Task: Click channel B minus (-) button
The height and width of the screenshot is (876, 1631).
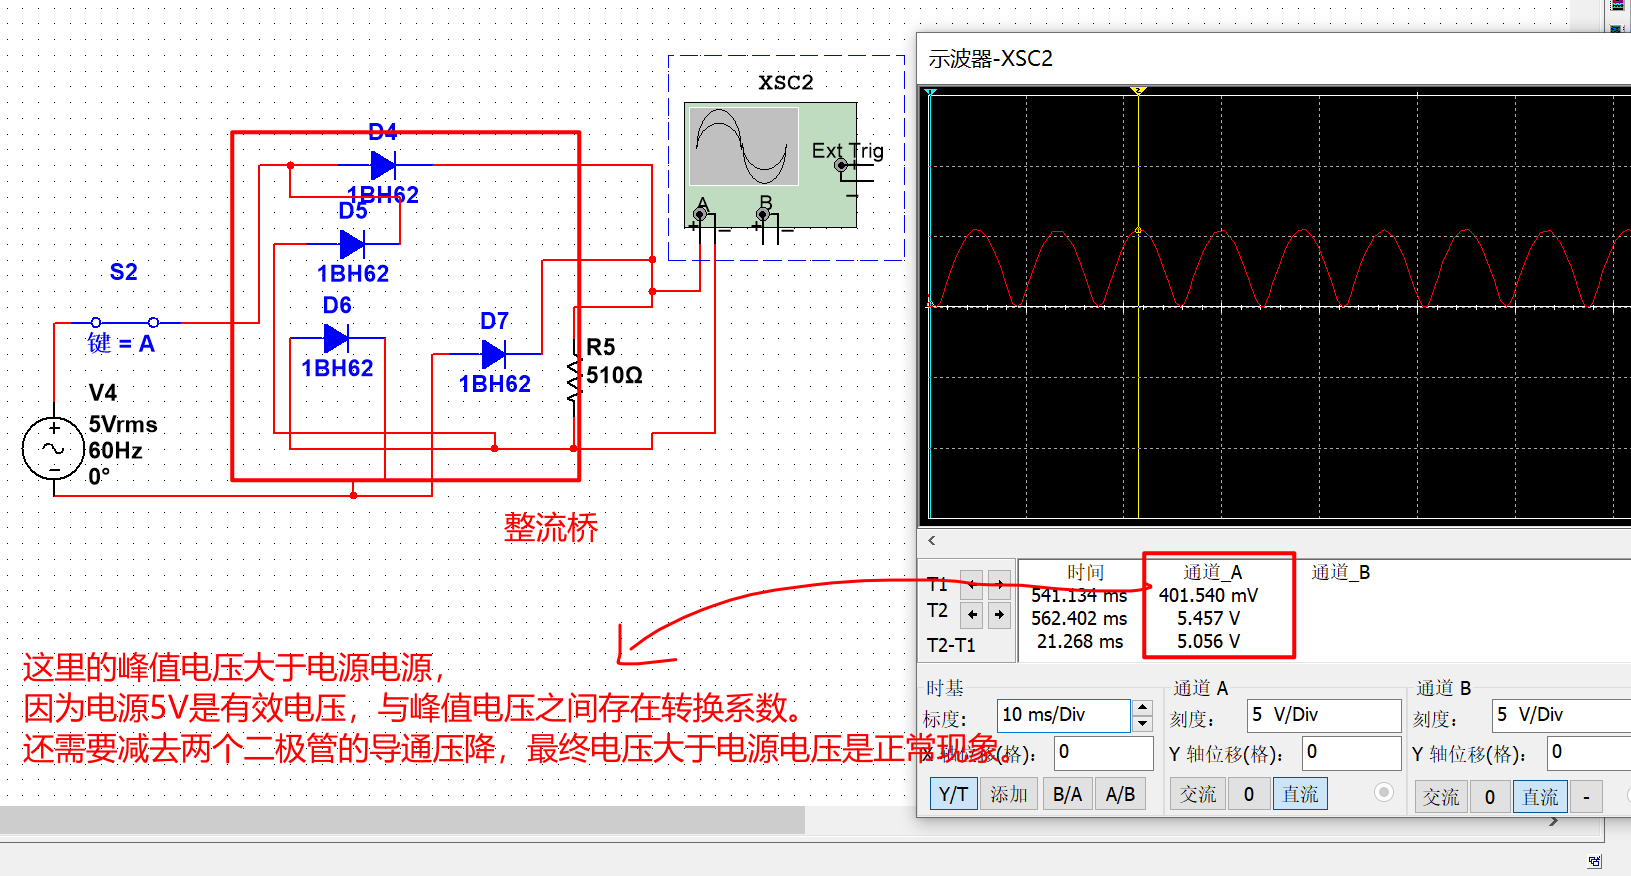Action: pyautogui.click(x=1586, y=797)
